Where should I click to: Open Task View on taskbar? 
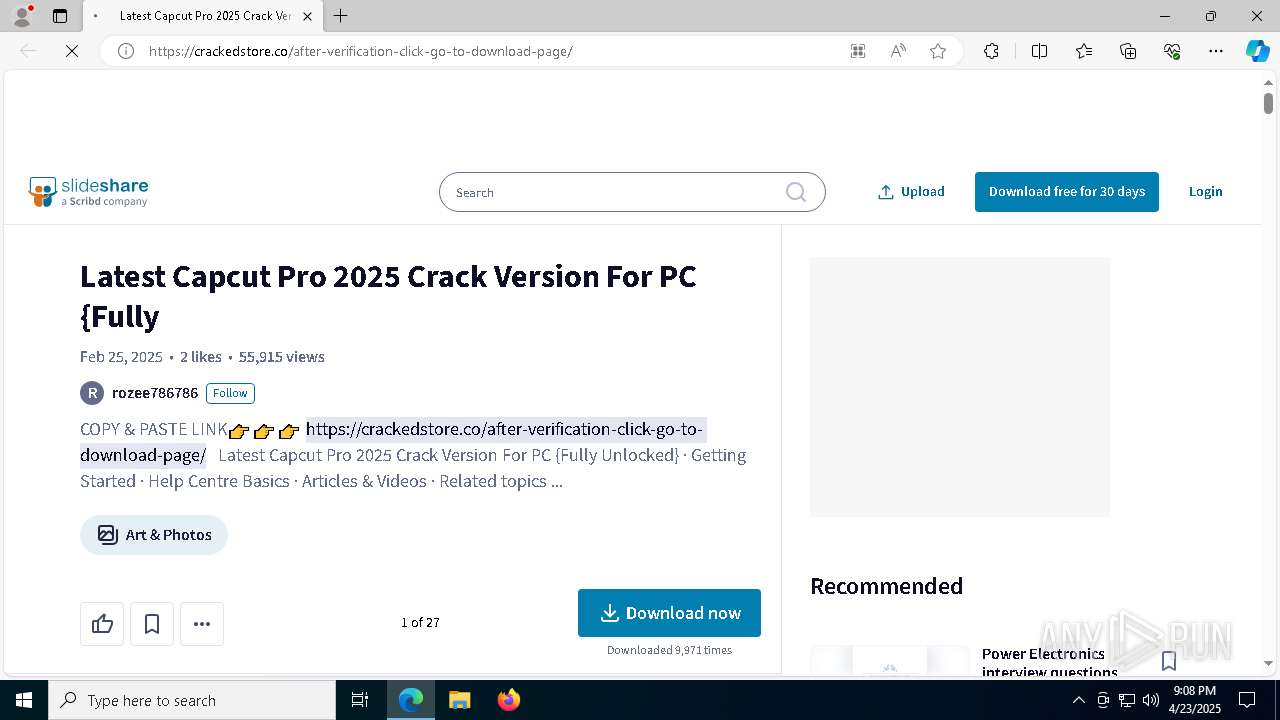(360, 700)
